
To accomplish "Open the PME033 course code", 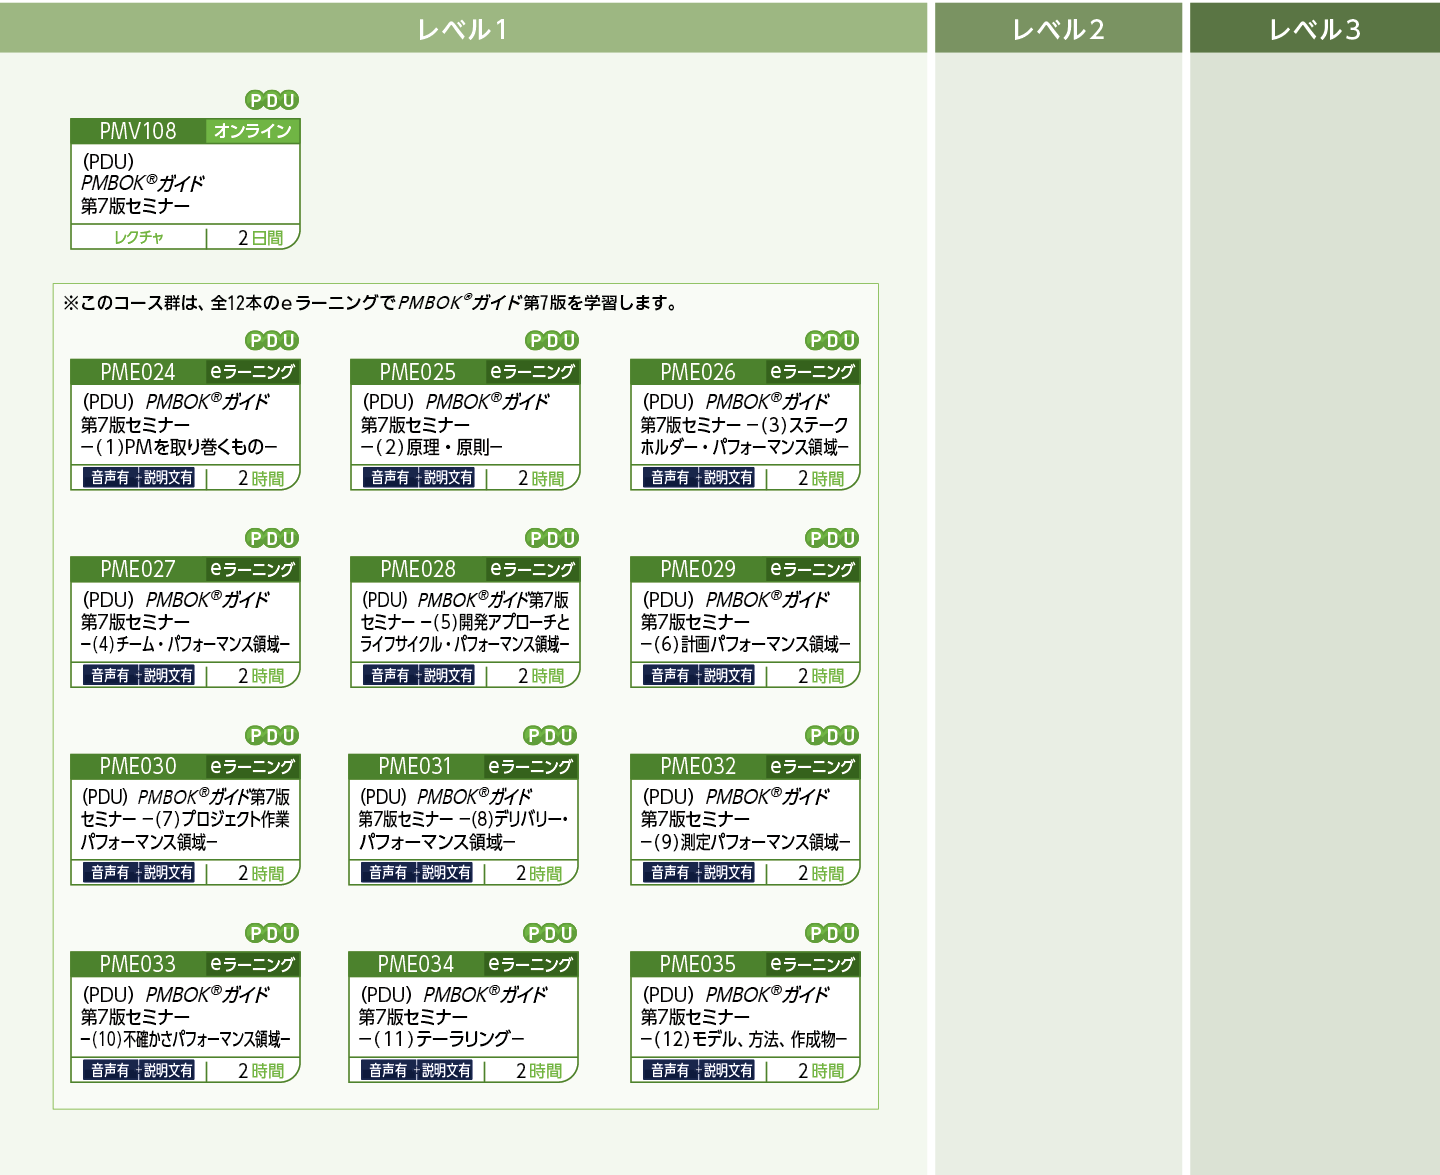I will 138,964.
